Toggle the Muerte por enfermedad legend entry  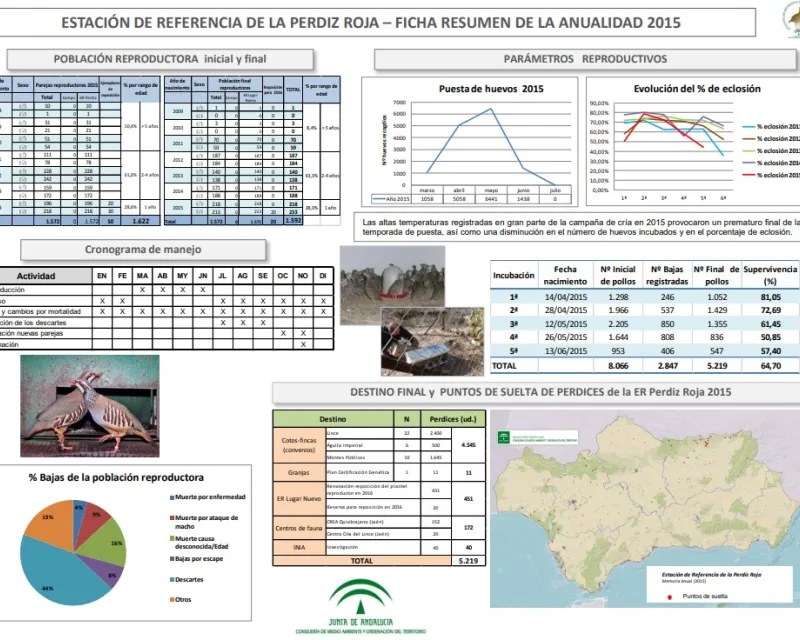point(173,496)
